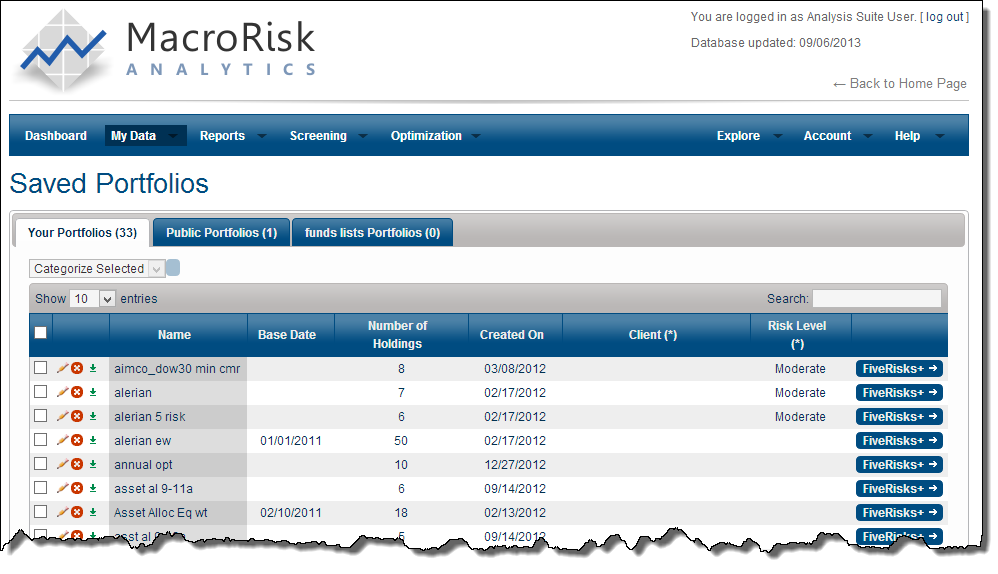Expand the Help menu
998x574 pixels.
[x=919, y=136]
